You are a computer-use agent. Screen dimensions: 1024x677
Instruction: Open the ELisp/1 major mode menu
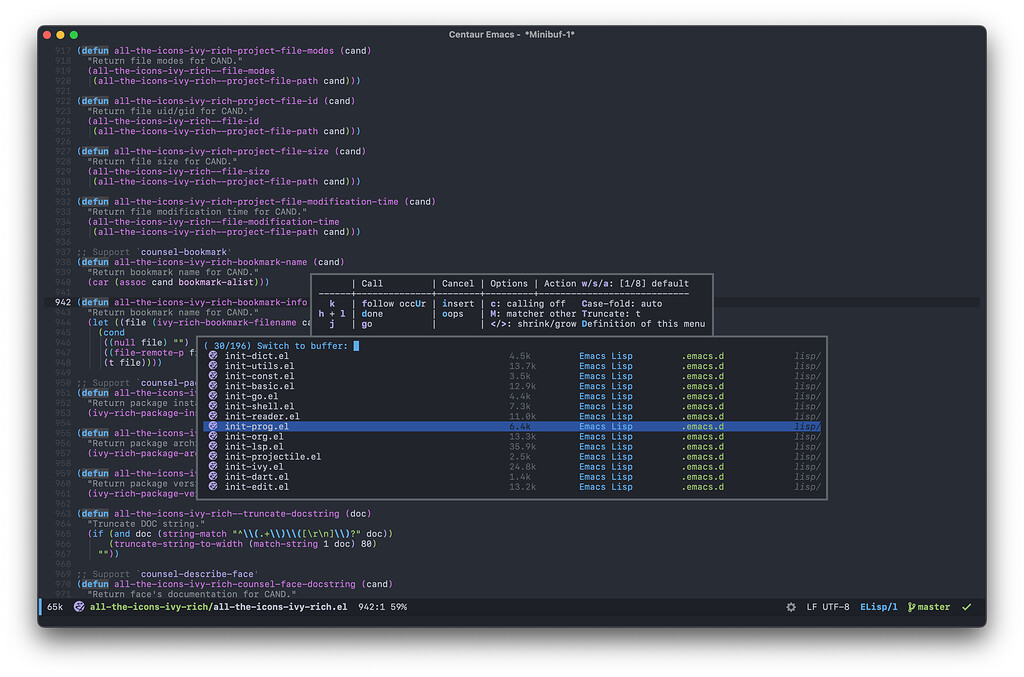[x=878, y=606]
